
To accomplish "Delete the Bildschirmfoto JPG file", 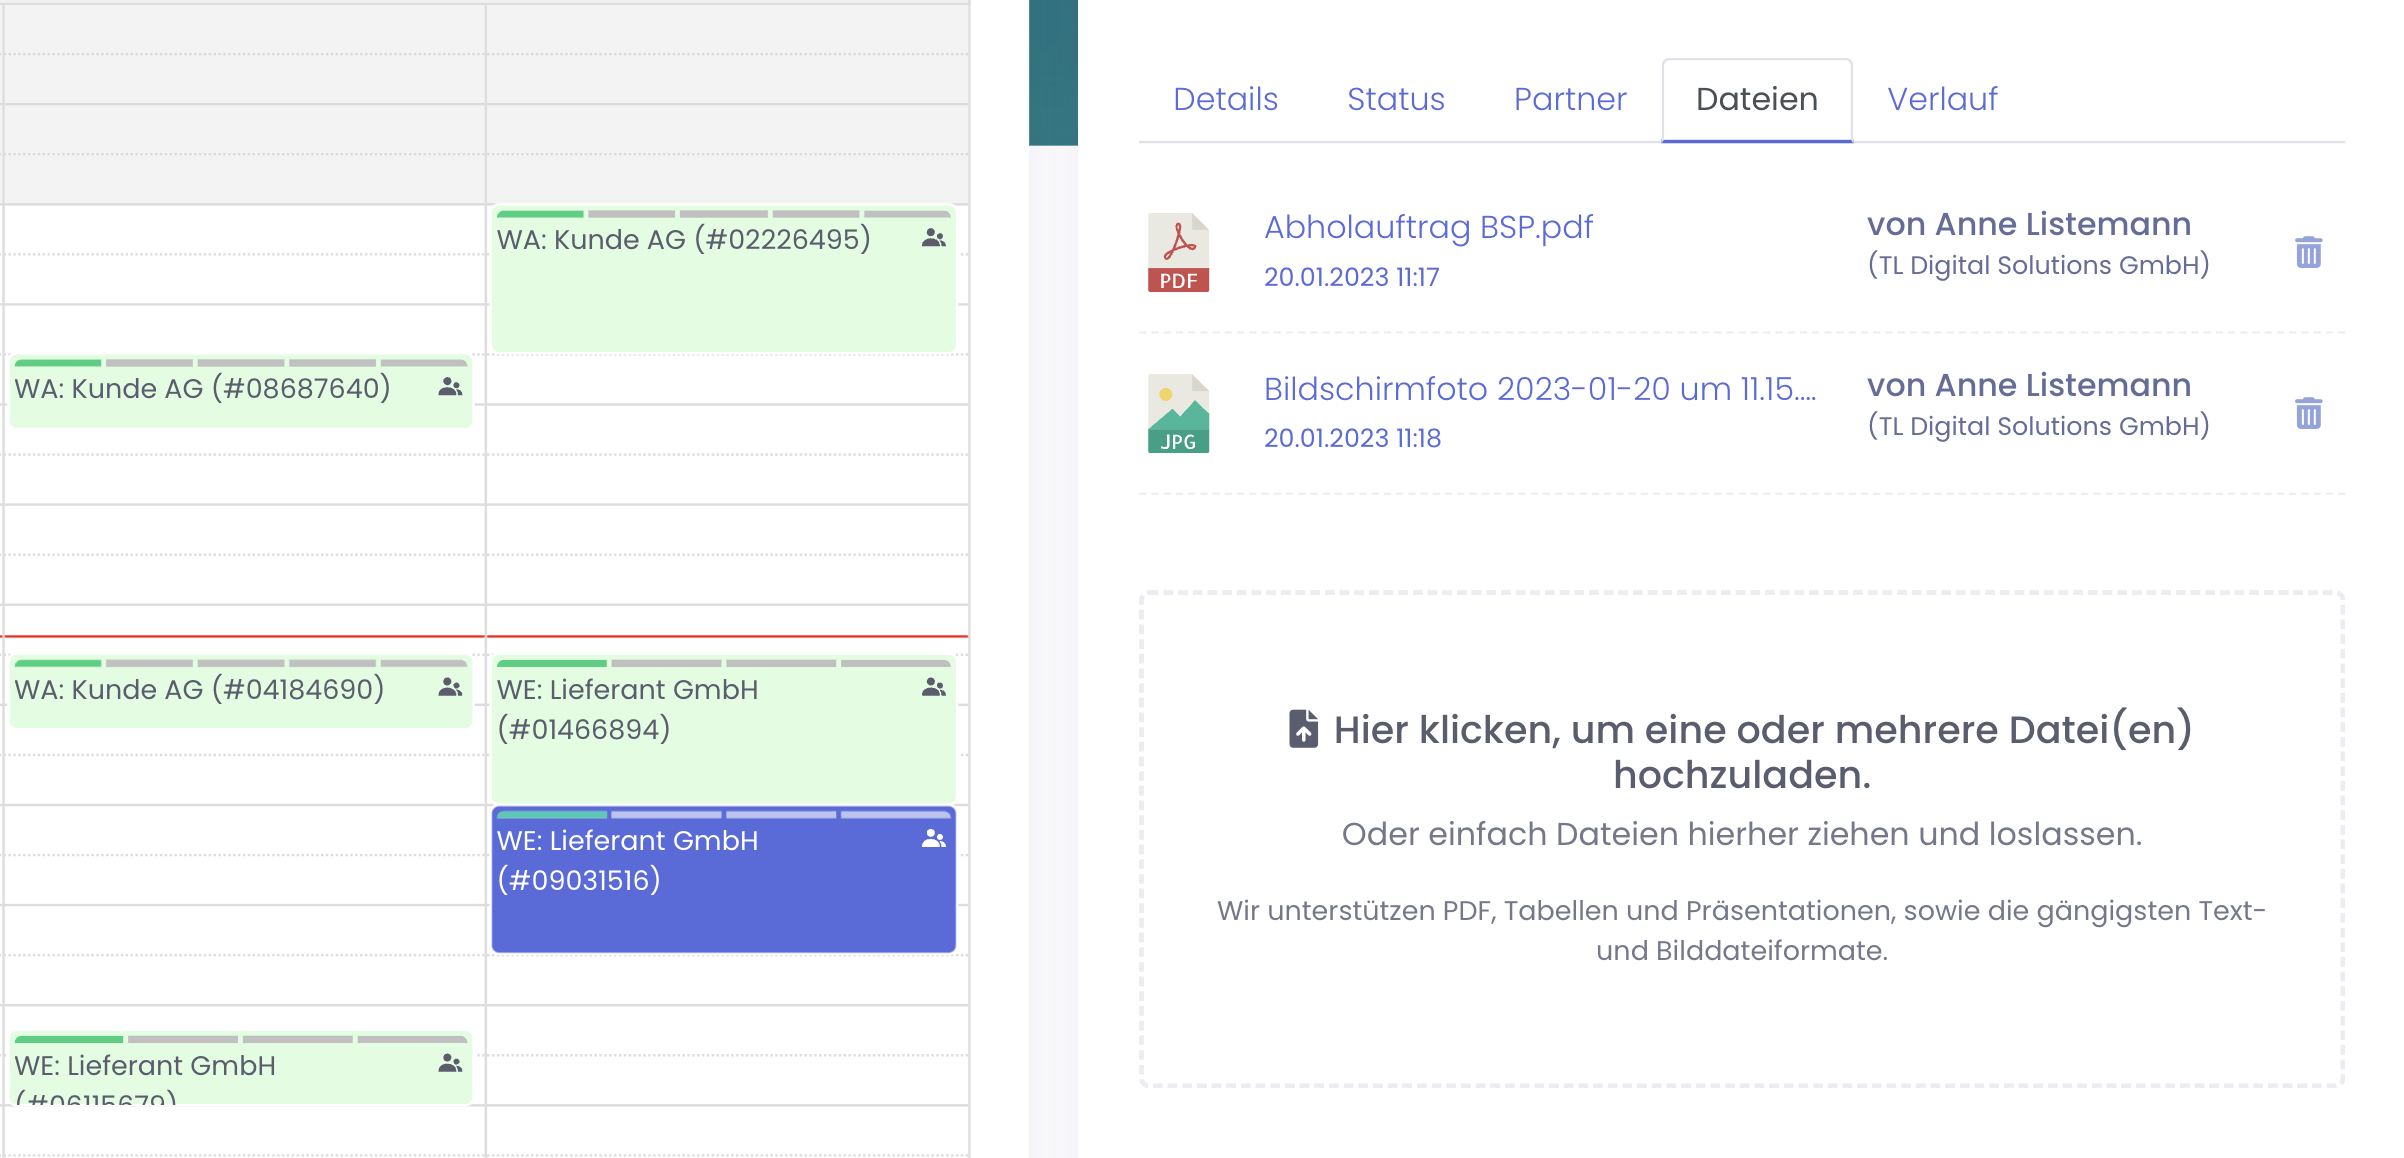I will coord(2308,413).
